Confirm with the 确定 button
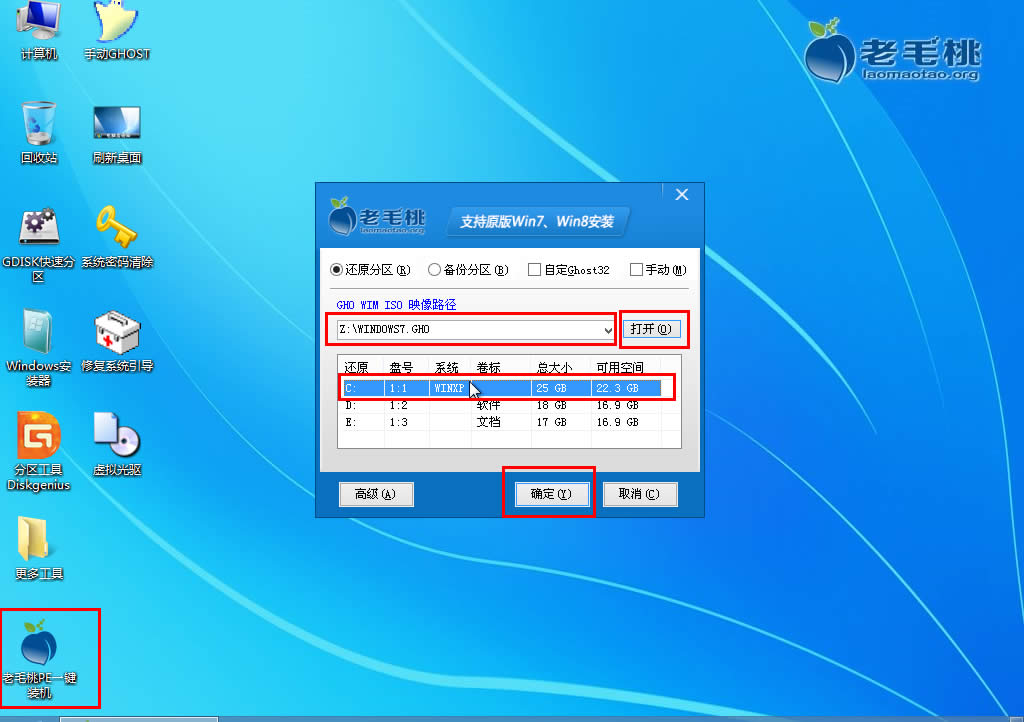This screenshot has height=722, width=1024. pos(548,492)
